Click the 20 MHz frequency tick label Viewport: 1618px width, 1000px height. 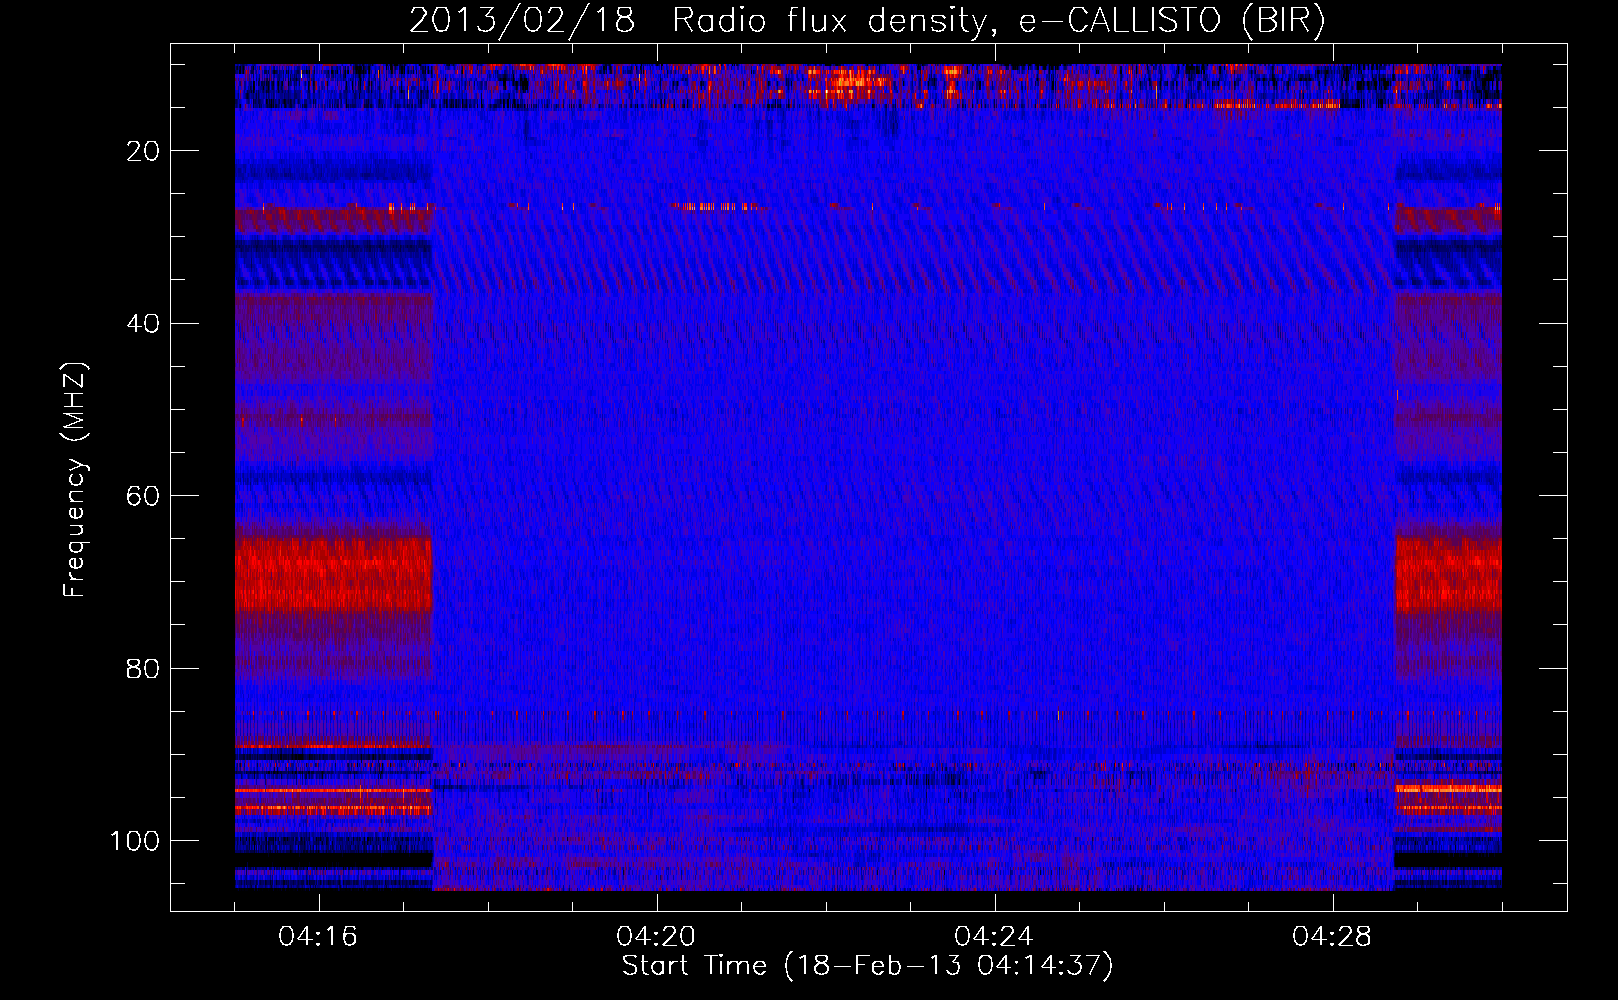click(143, 151)
